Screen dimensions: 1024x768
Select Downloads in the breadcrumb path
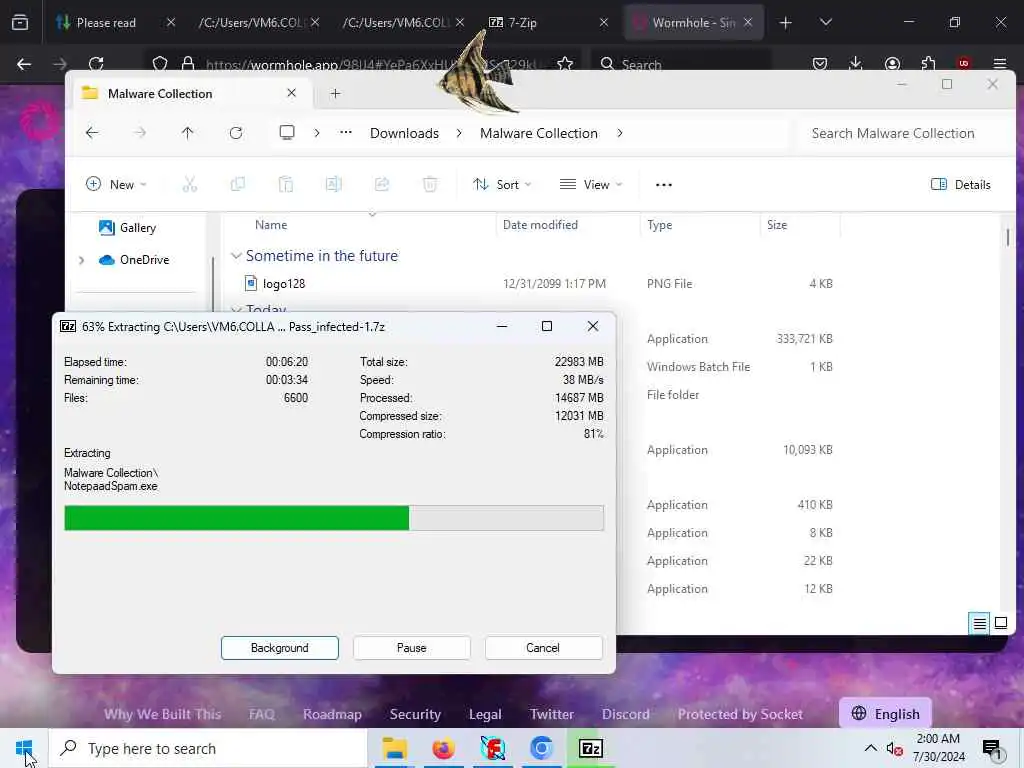tap(404, 133)
